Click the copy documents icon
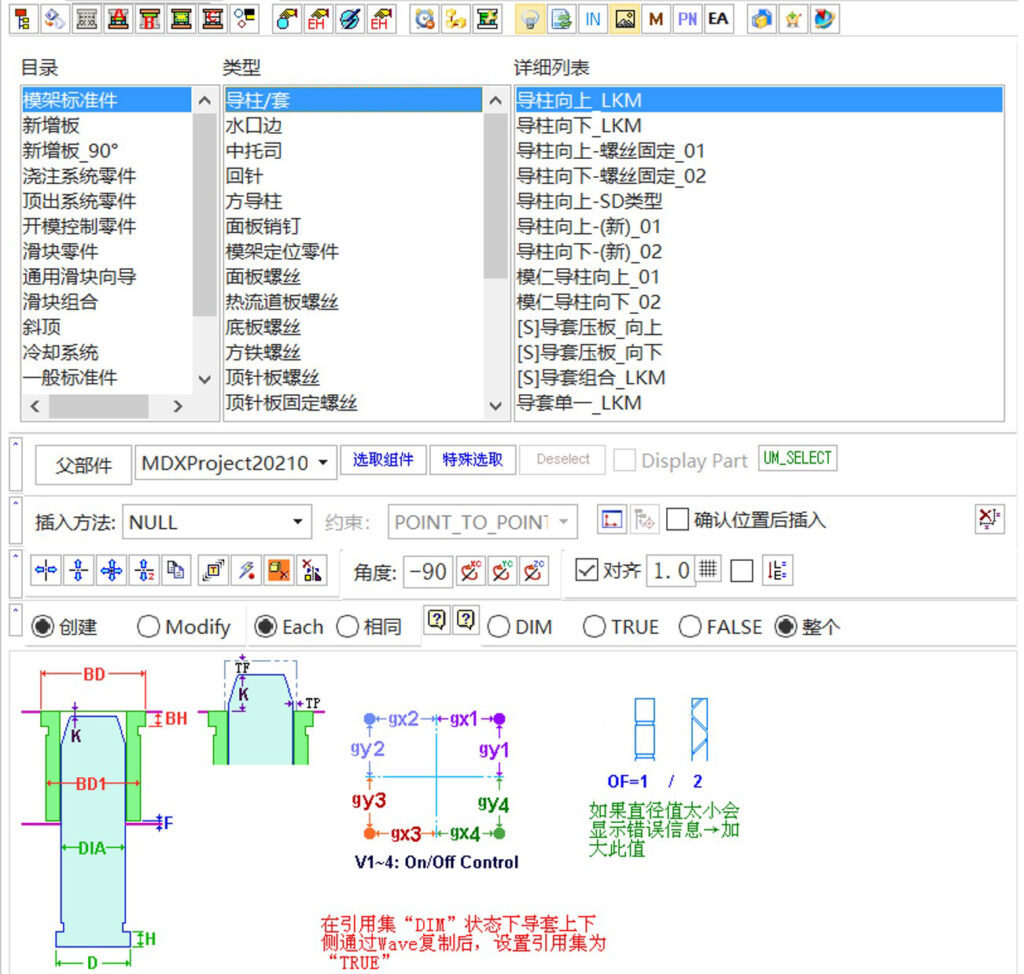 (176, 571)
